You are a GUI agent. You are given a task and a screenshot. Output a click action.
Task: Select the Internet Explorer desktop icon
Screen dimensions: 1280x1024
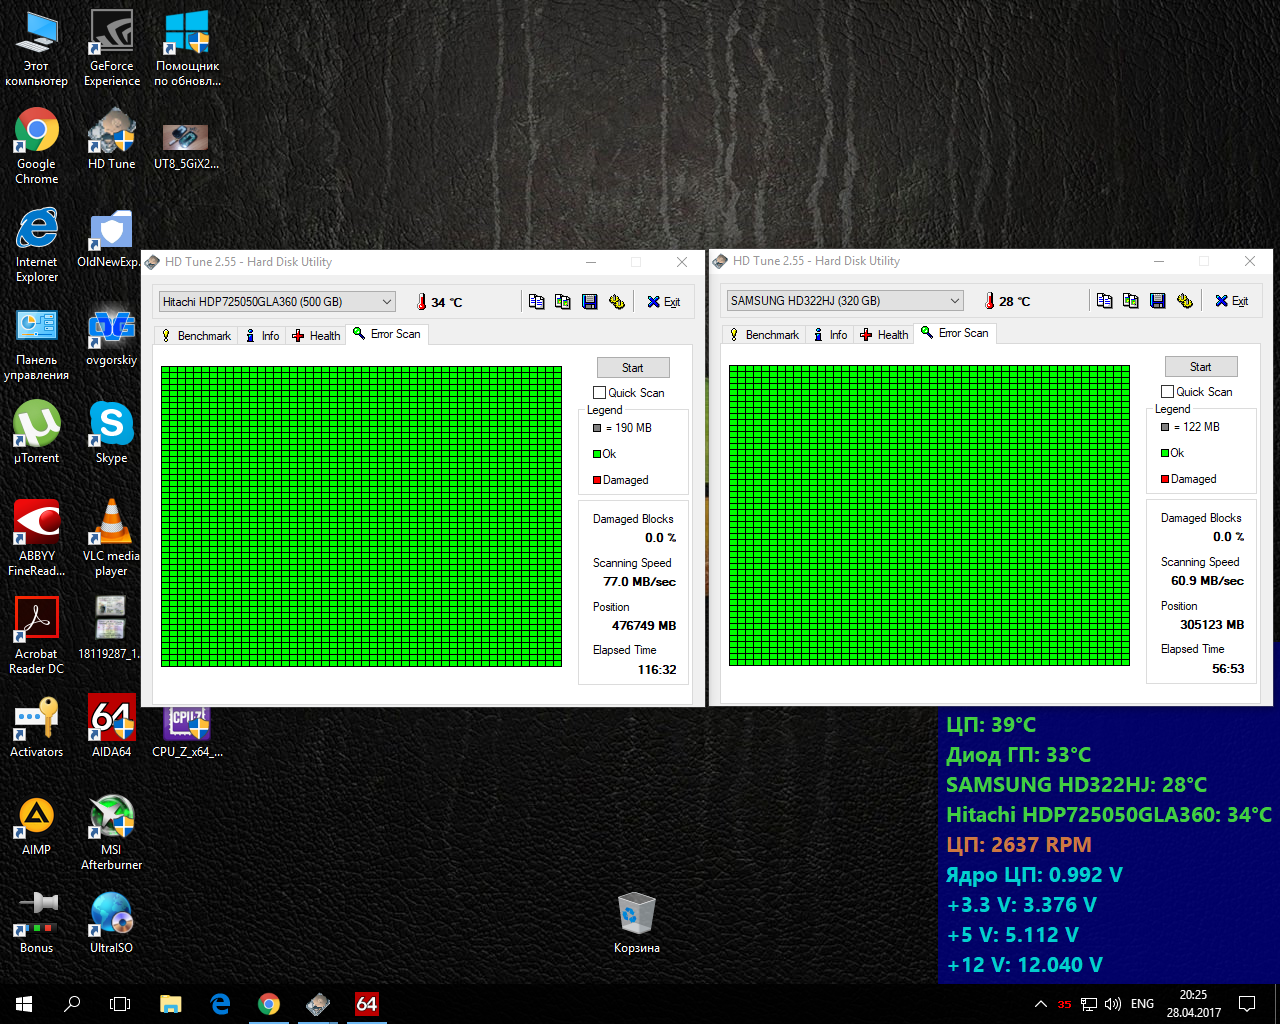[x=37, y=245]
